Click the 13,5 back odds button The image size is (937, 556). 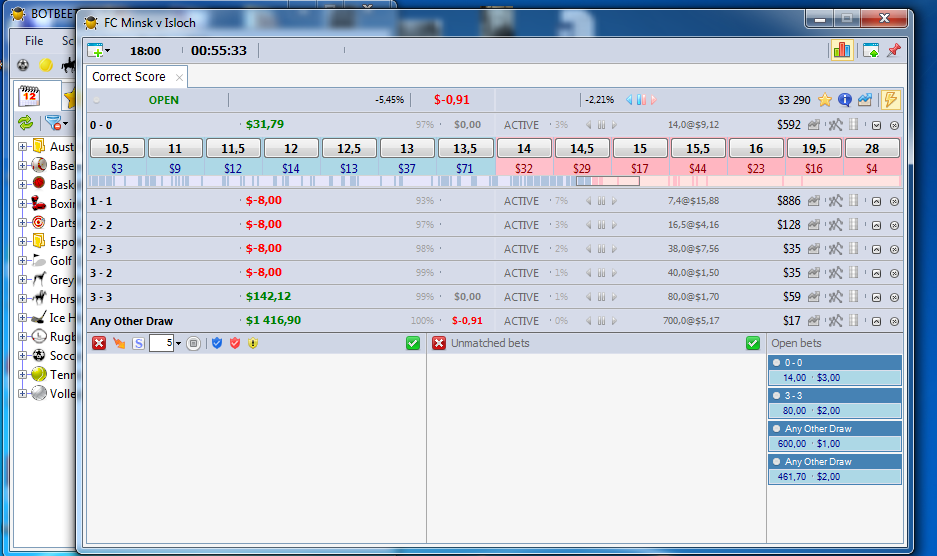point(465,148)
